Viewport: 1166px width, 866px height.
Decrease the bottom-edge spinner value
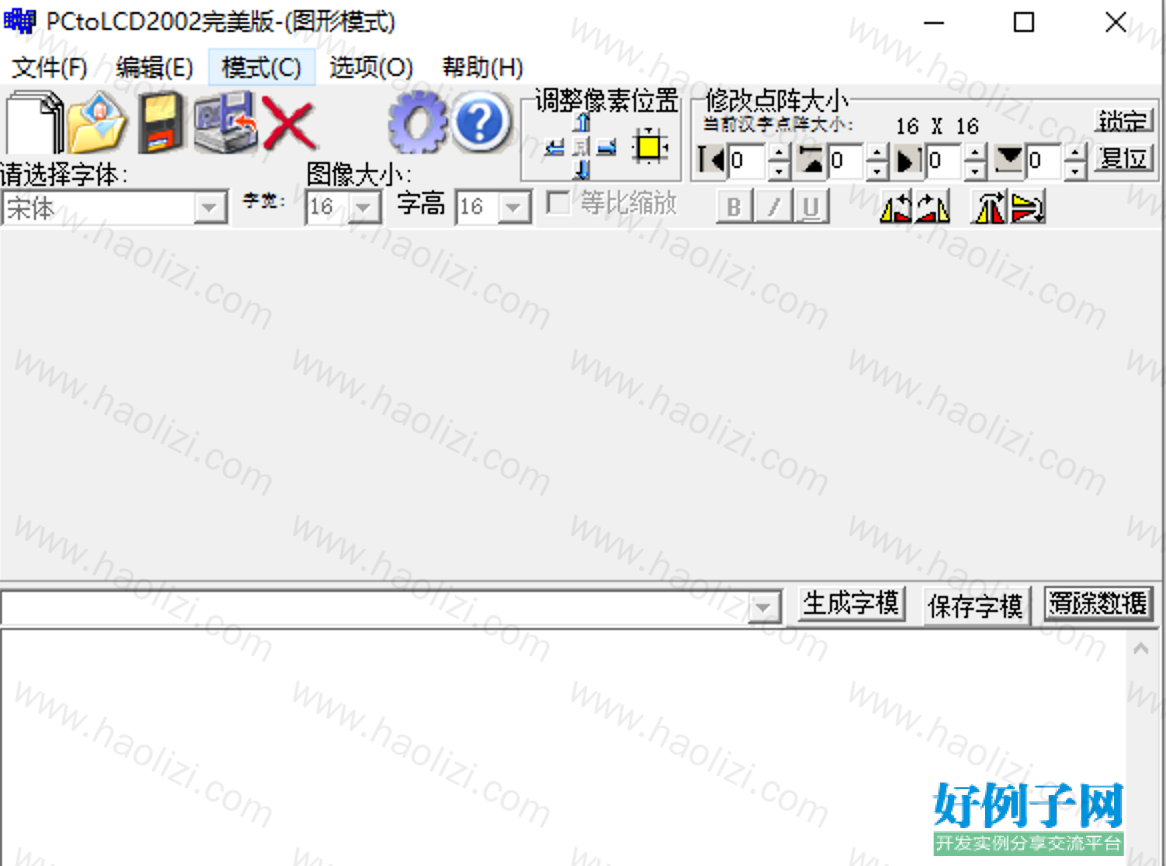pyautogui.click(x=1075, y=170)
